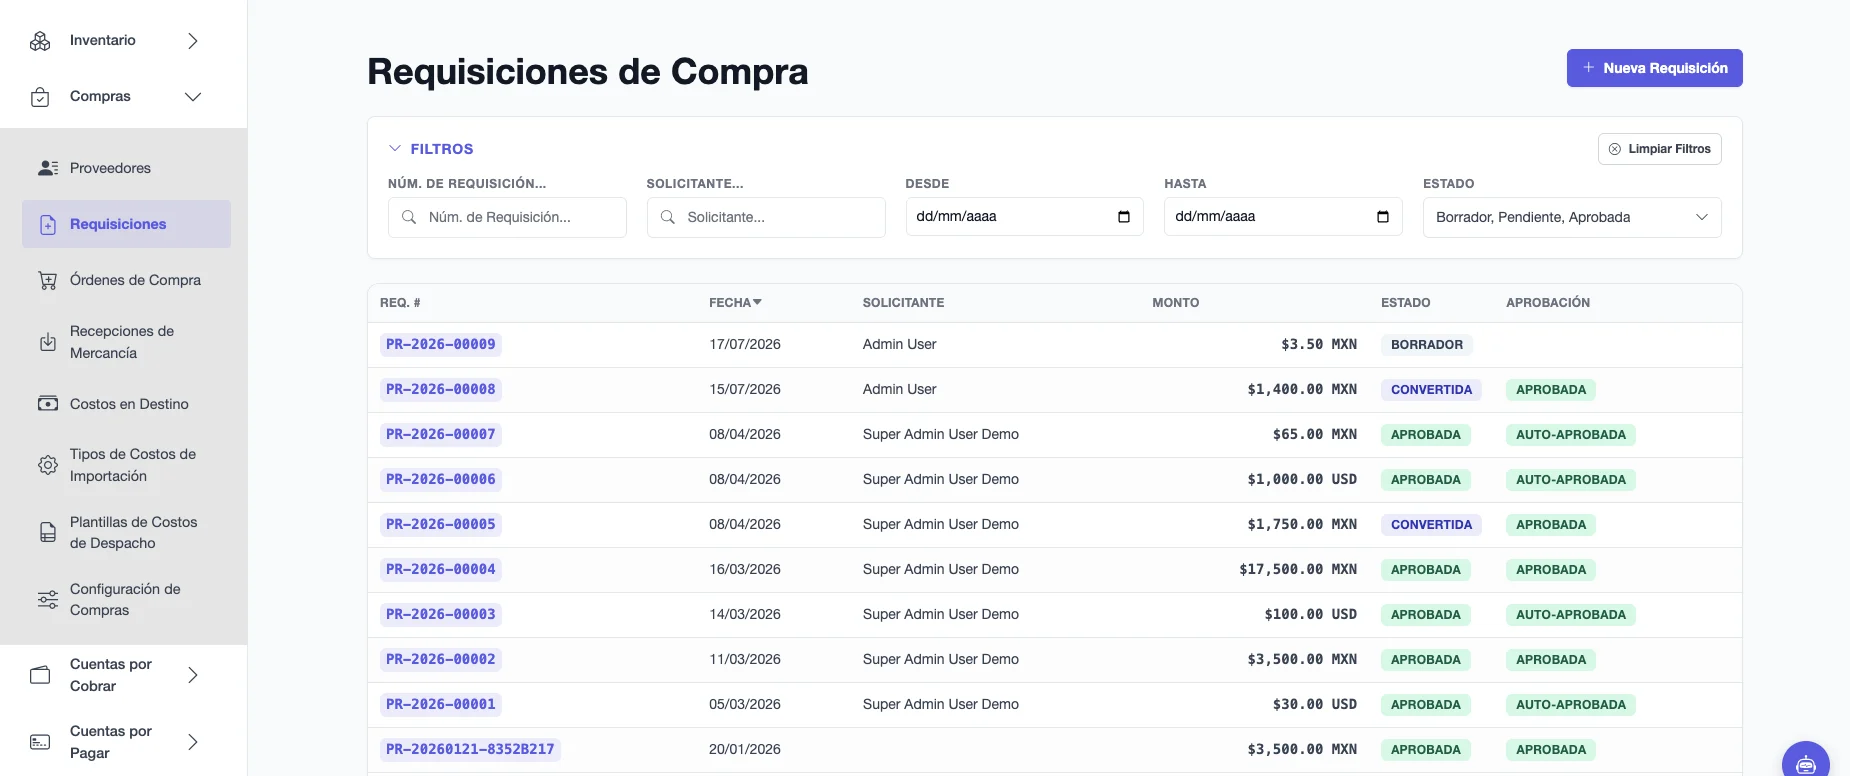Open Costos en Destino page
Screen dimensions: 1850x776
(x=126, y=404)
